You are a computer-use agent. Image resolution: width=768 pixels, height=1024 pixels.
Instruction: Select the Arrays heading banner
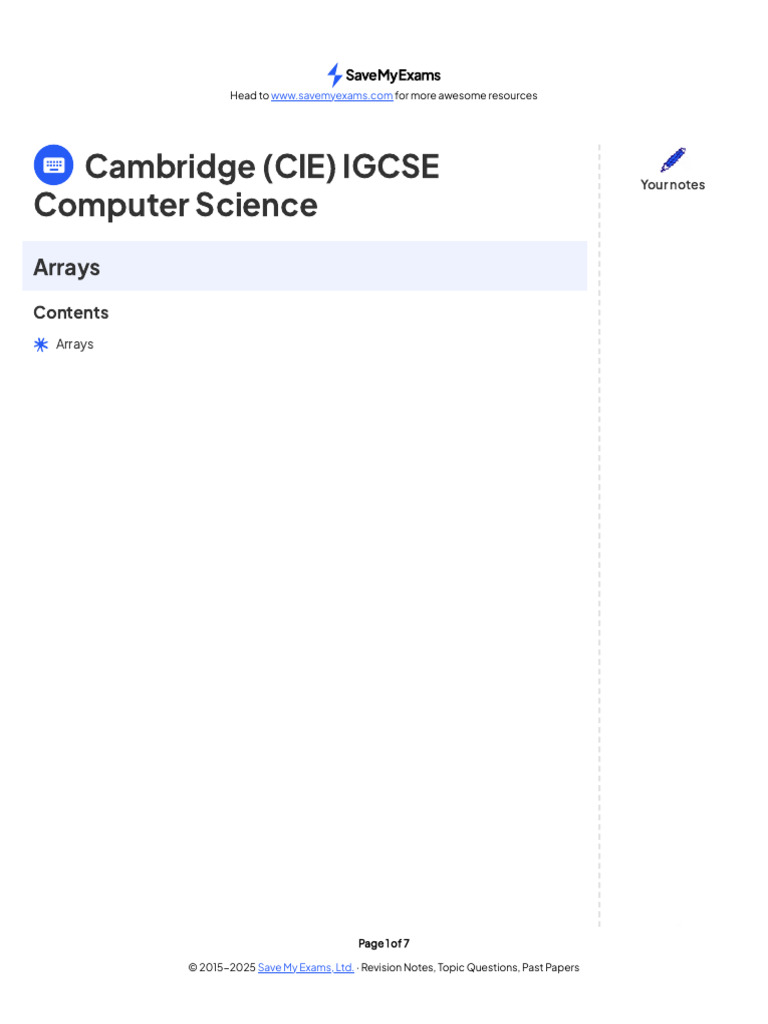tap(304, 266)
